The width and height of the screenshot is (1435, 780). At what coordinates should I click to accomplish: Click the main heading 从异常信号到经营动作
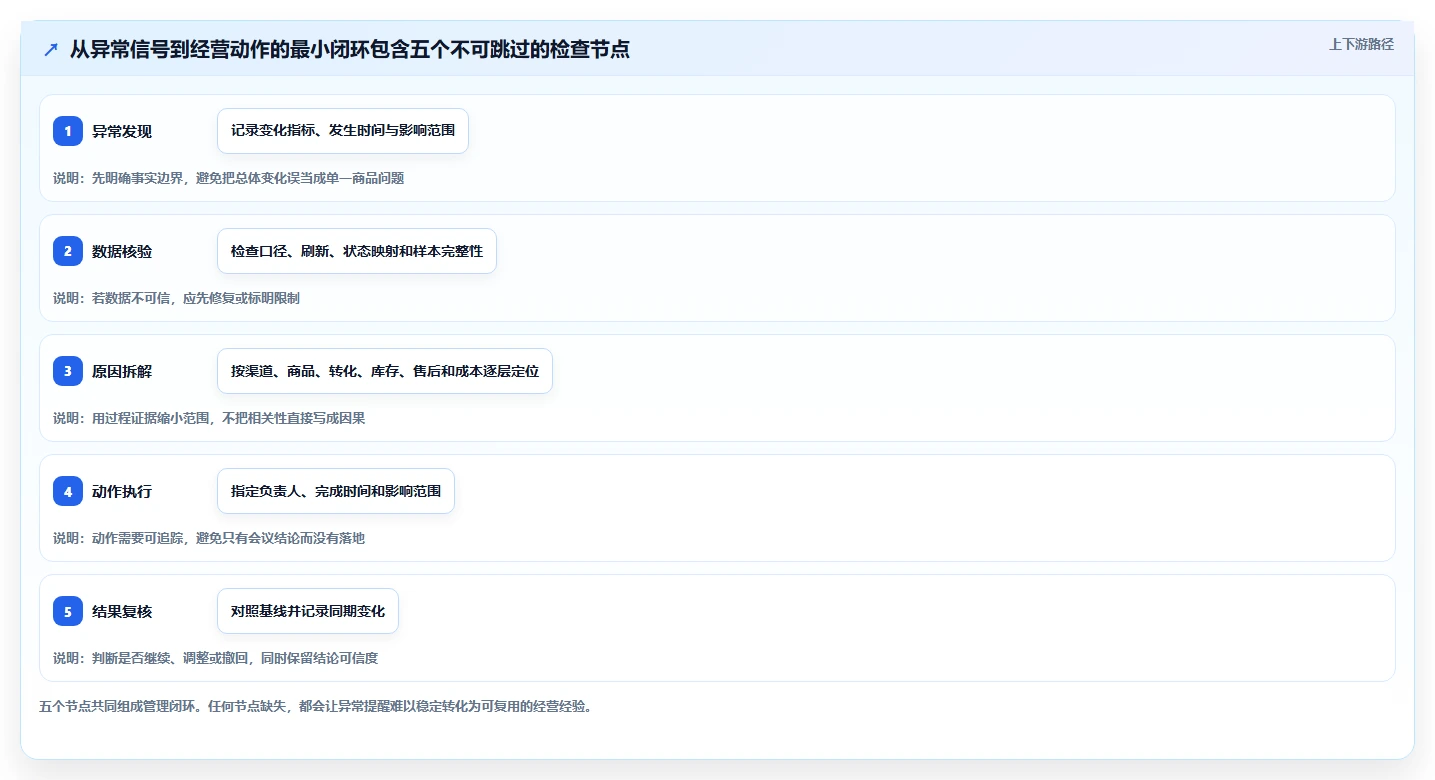350,49
